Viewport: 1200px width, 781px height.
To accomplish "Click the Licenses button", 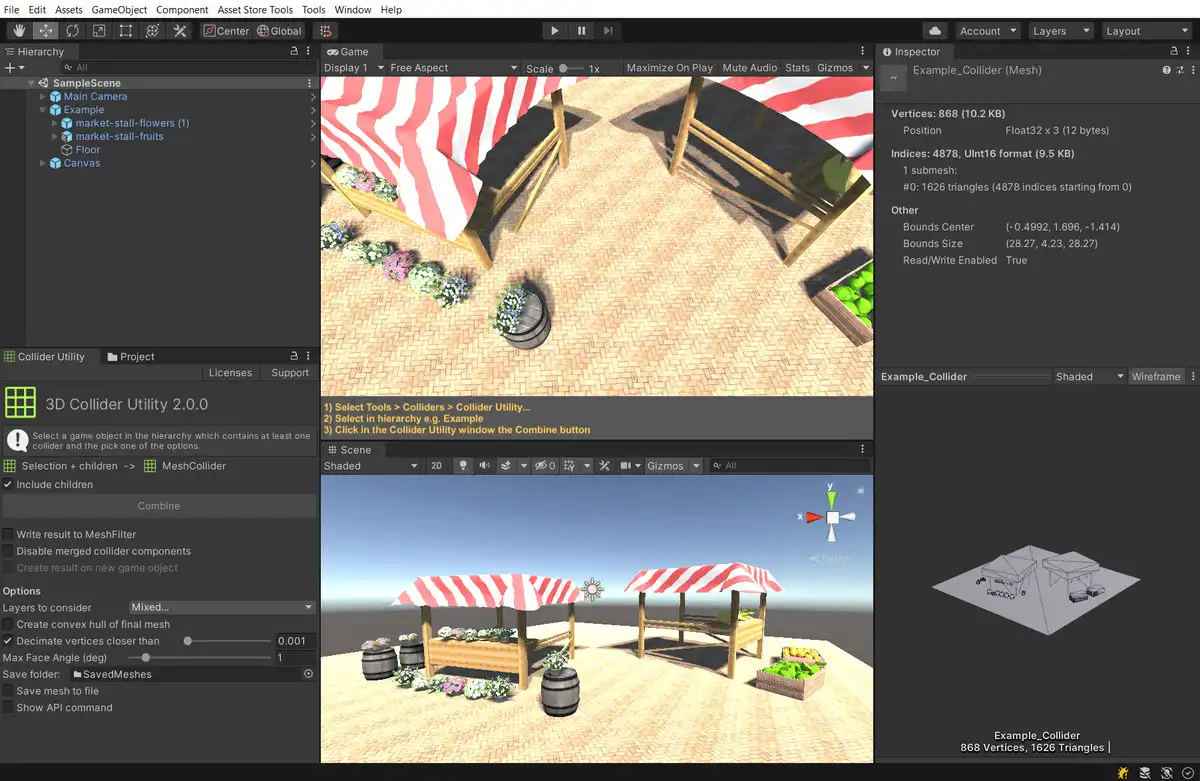I will (x=230, y=373).
